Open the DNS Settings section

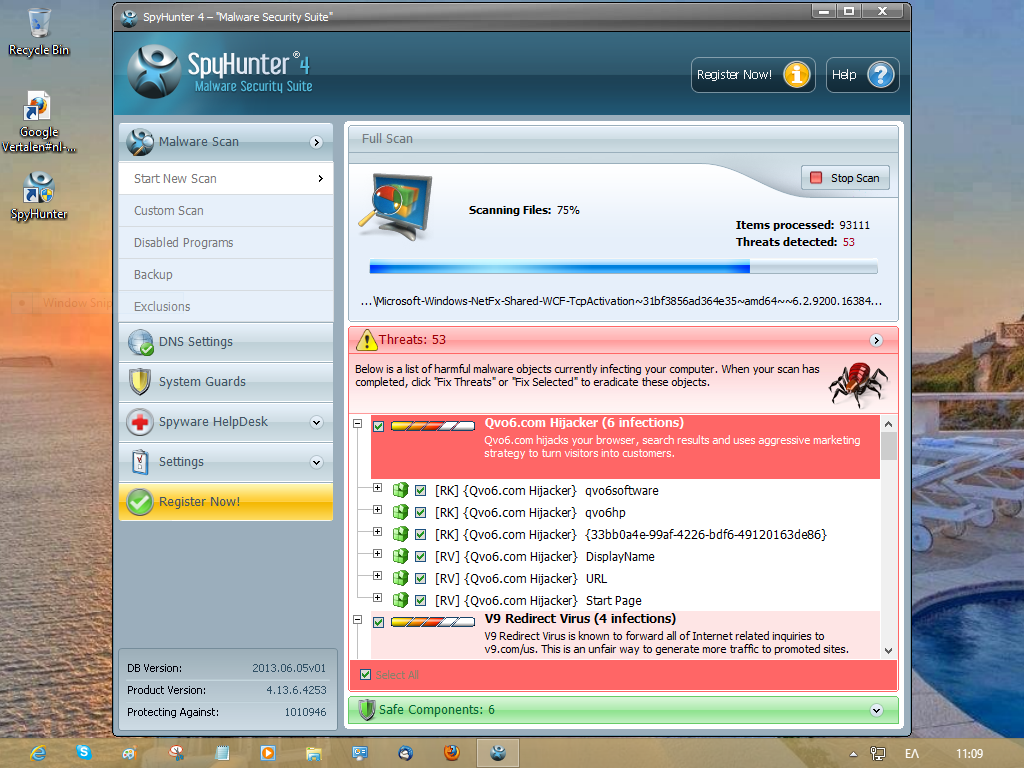click(226, 342)
